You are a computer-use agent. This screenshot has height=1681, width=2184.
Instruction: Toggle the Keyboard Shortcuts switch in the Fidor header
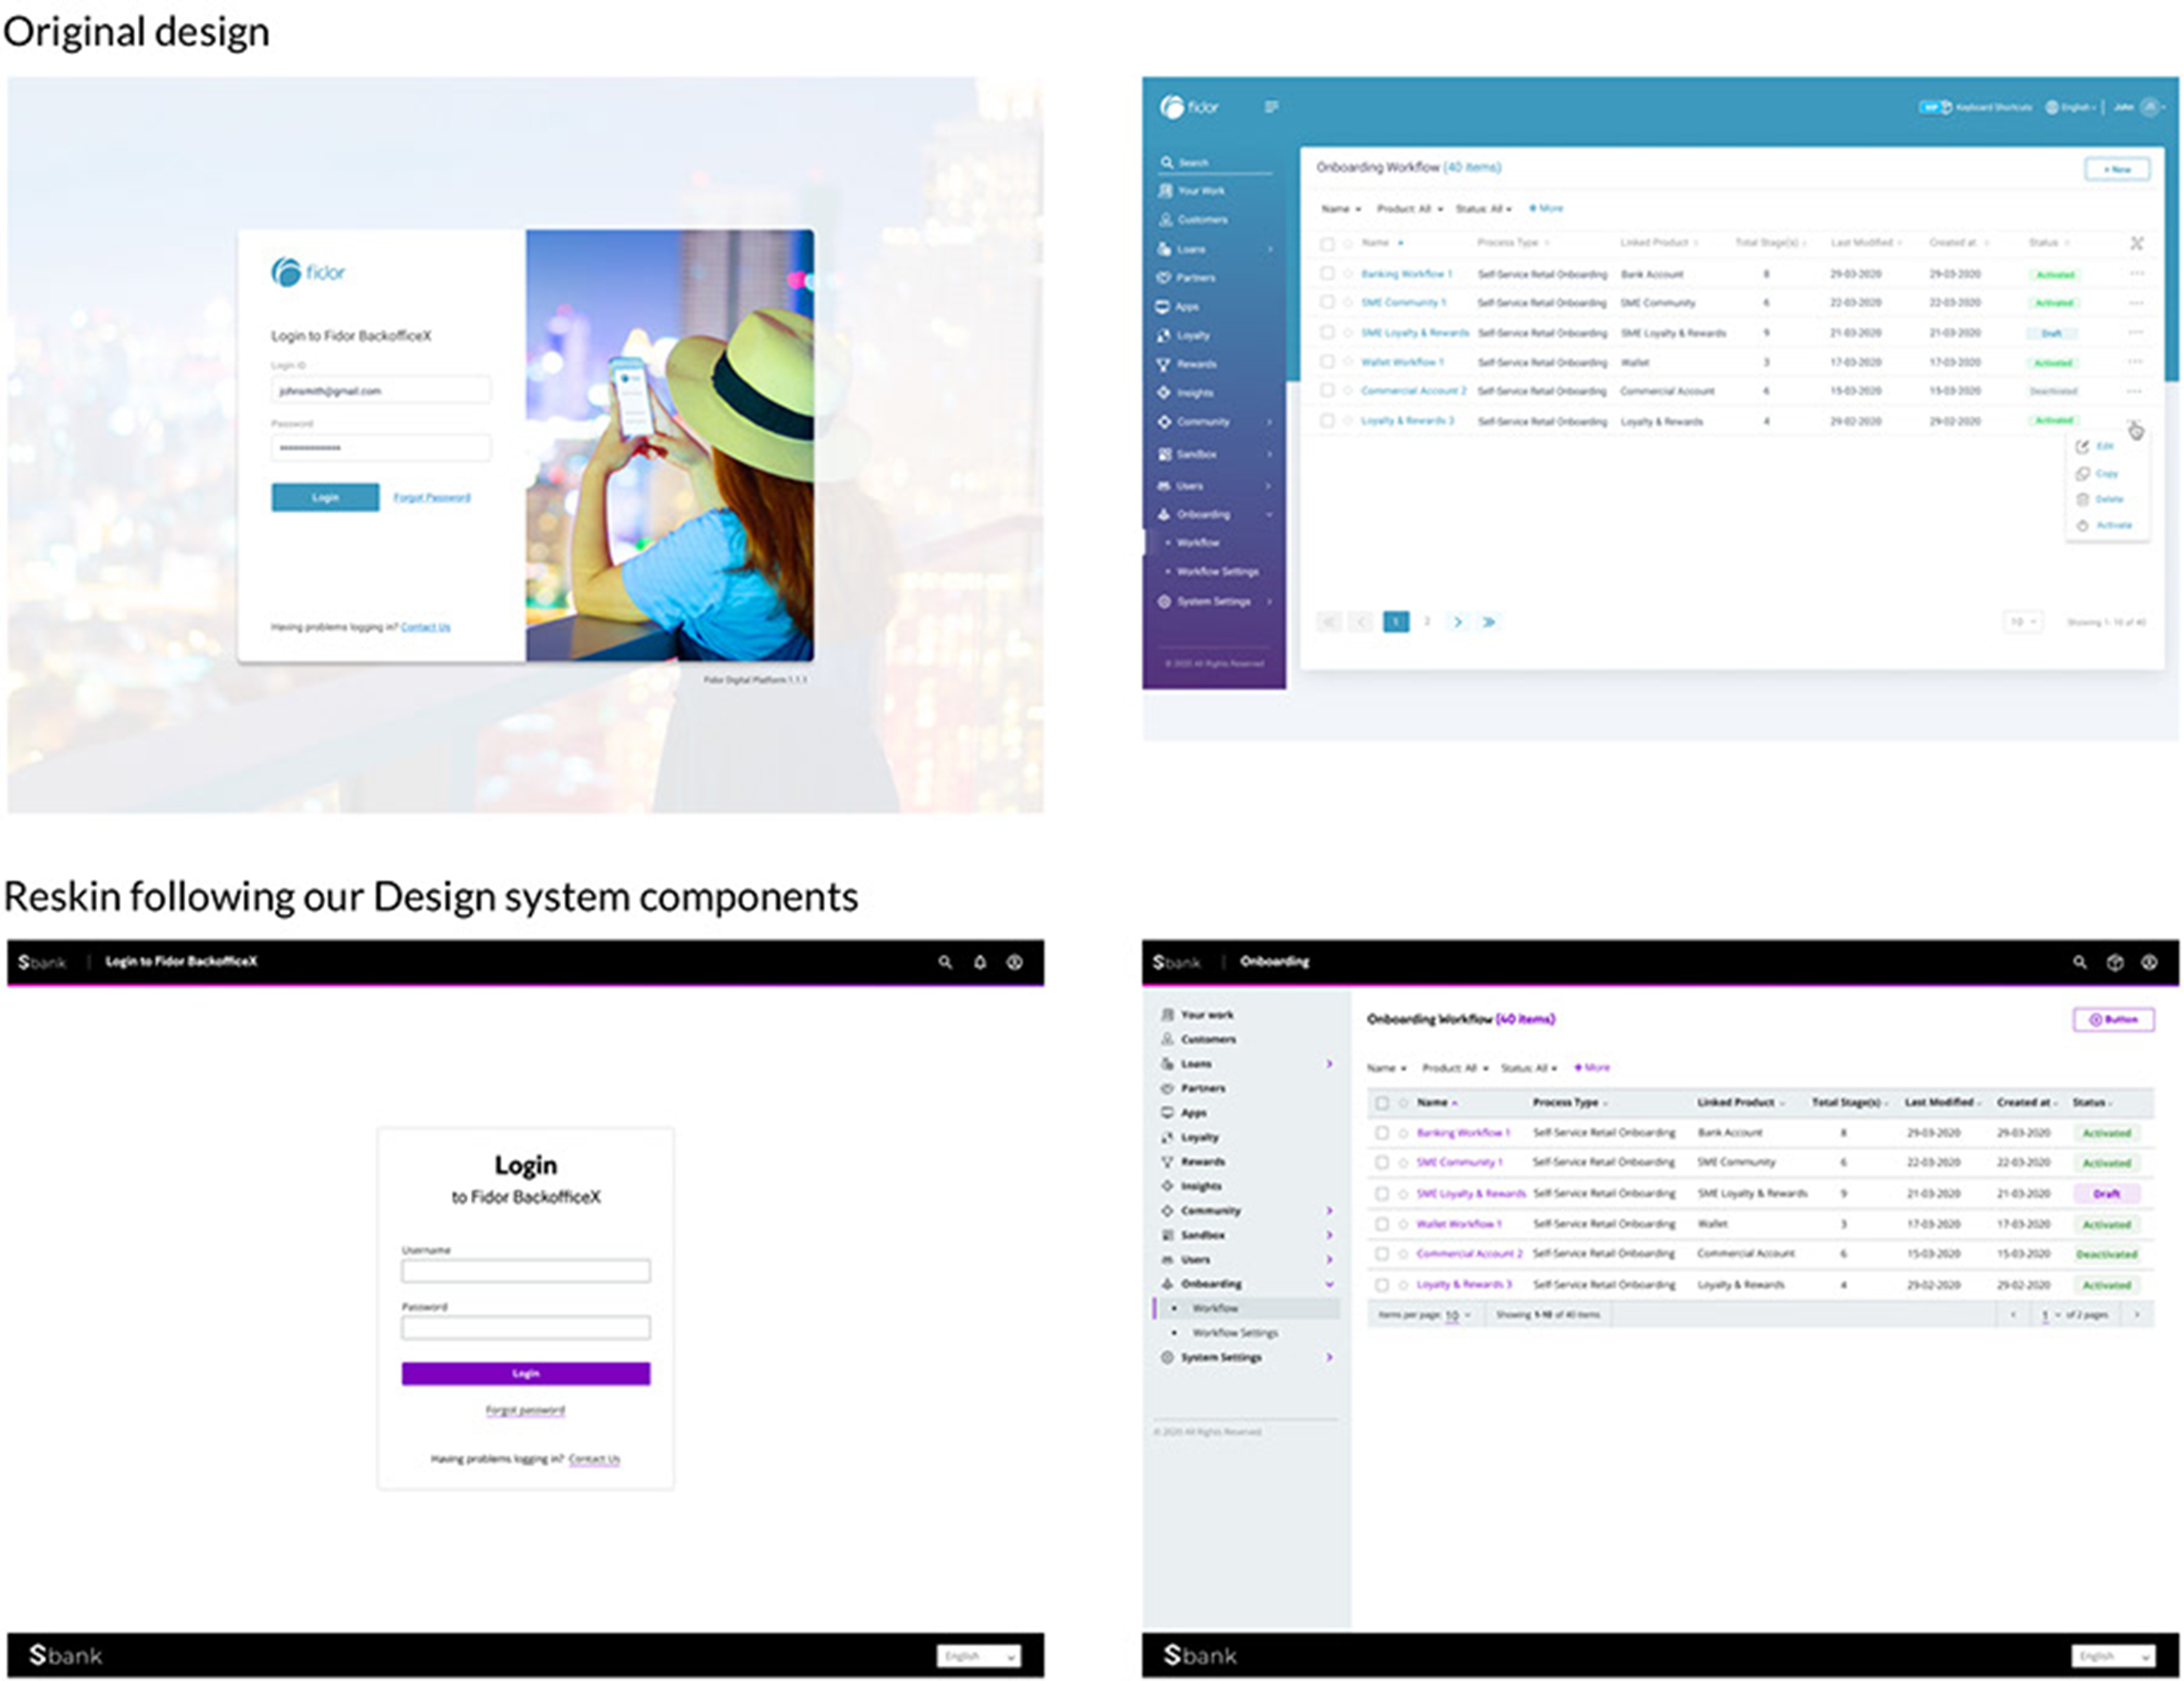tap(1934, 107)
